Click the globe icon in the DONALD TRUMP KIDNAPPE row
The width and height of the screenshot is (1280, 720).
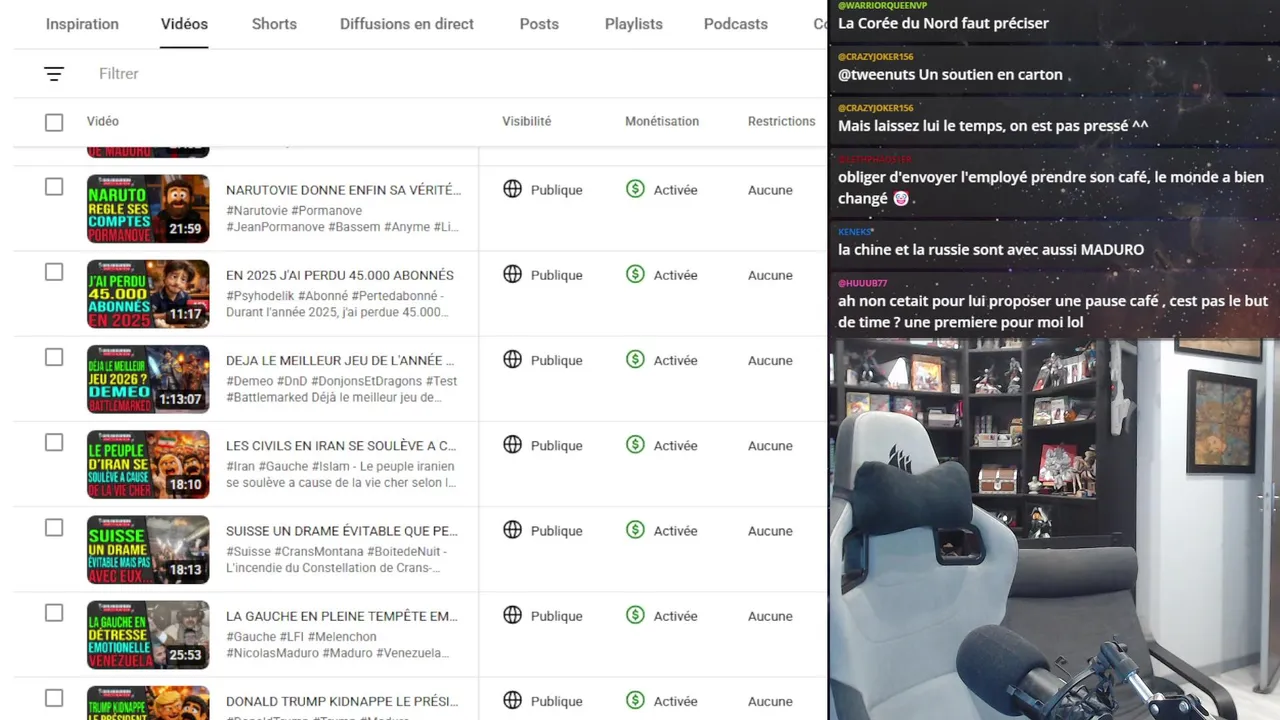coord(512,699)
